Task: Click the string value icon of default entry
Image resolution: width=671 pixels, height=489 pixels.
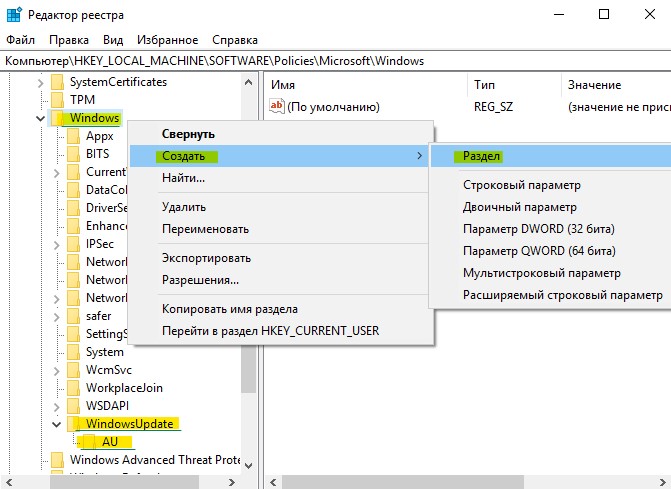Action: tap(276, 106)
